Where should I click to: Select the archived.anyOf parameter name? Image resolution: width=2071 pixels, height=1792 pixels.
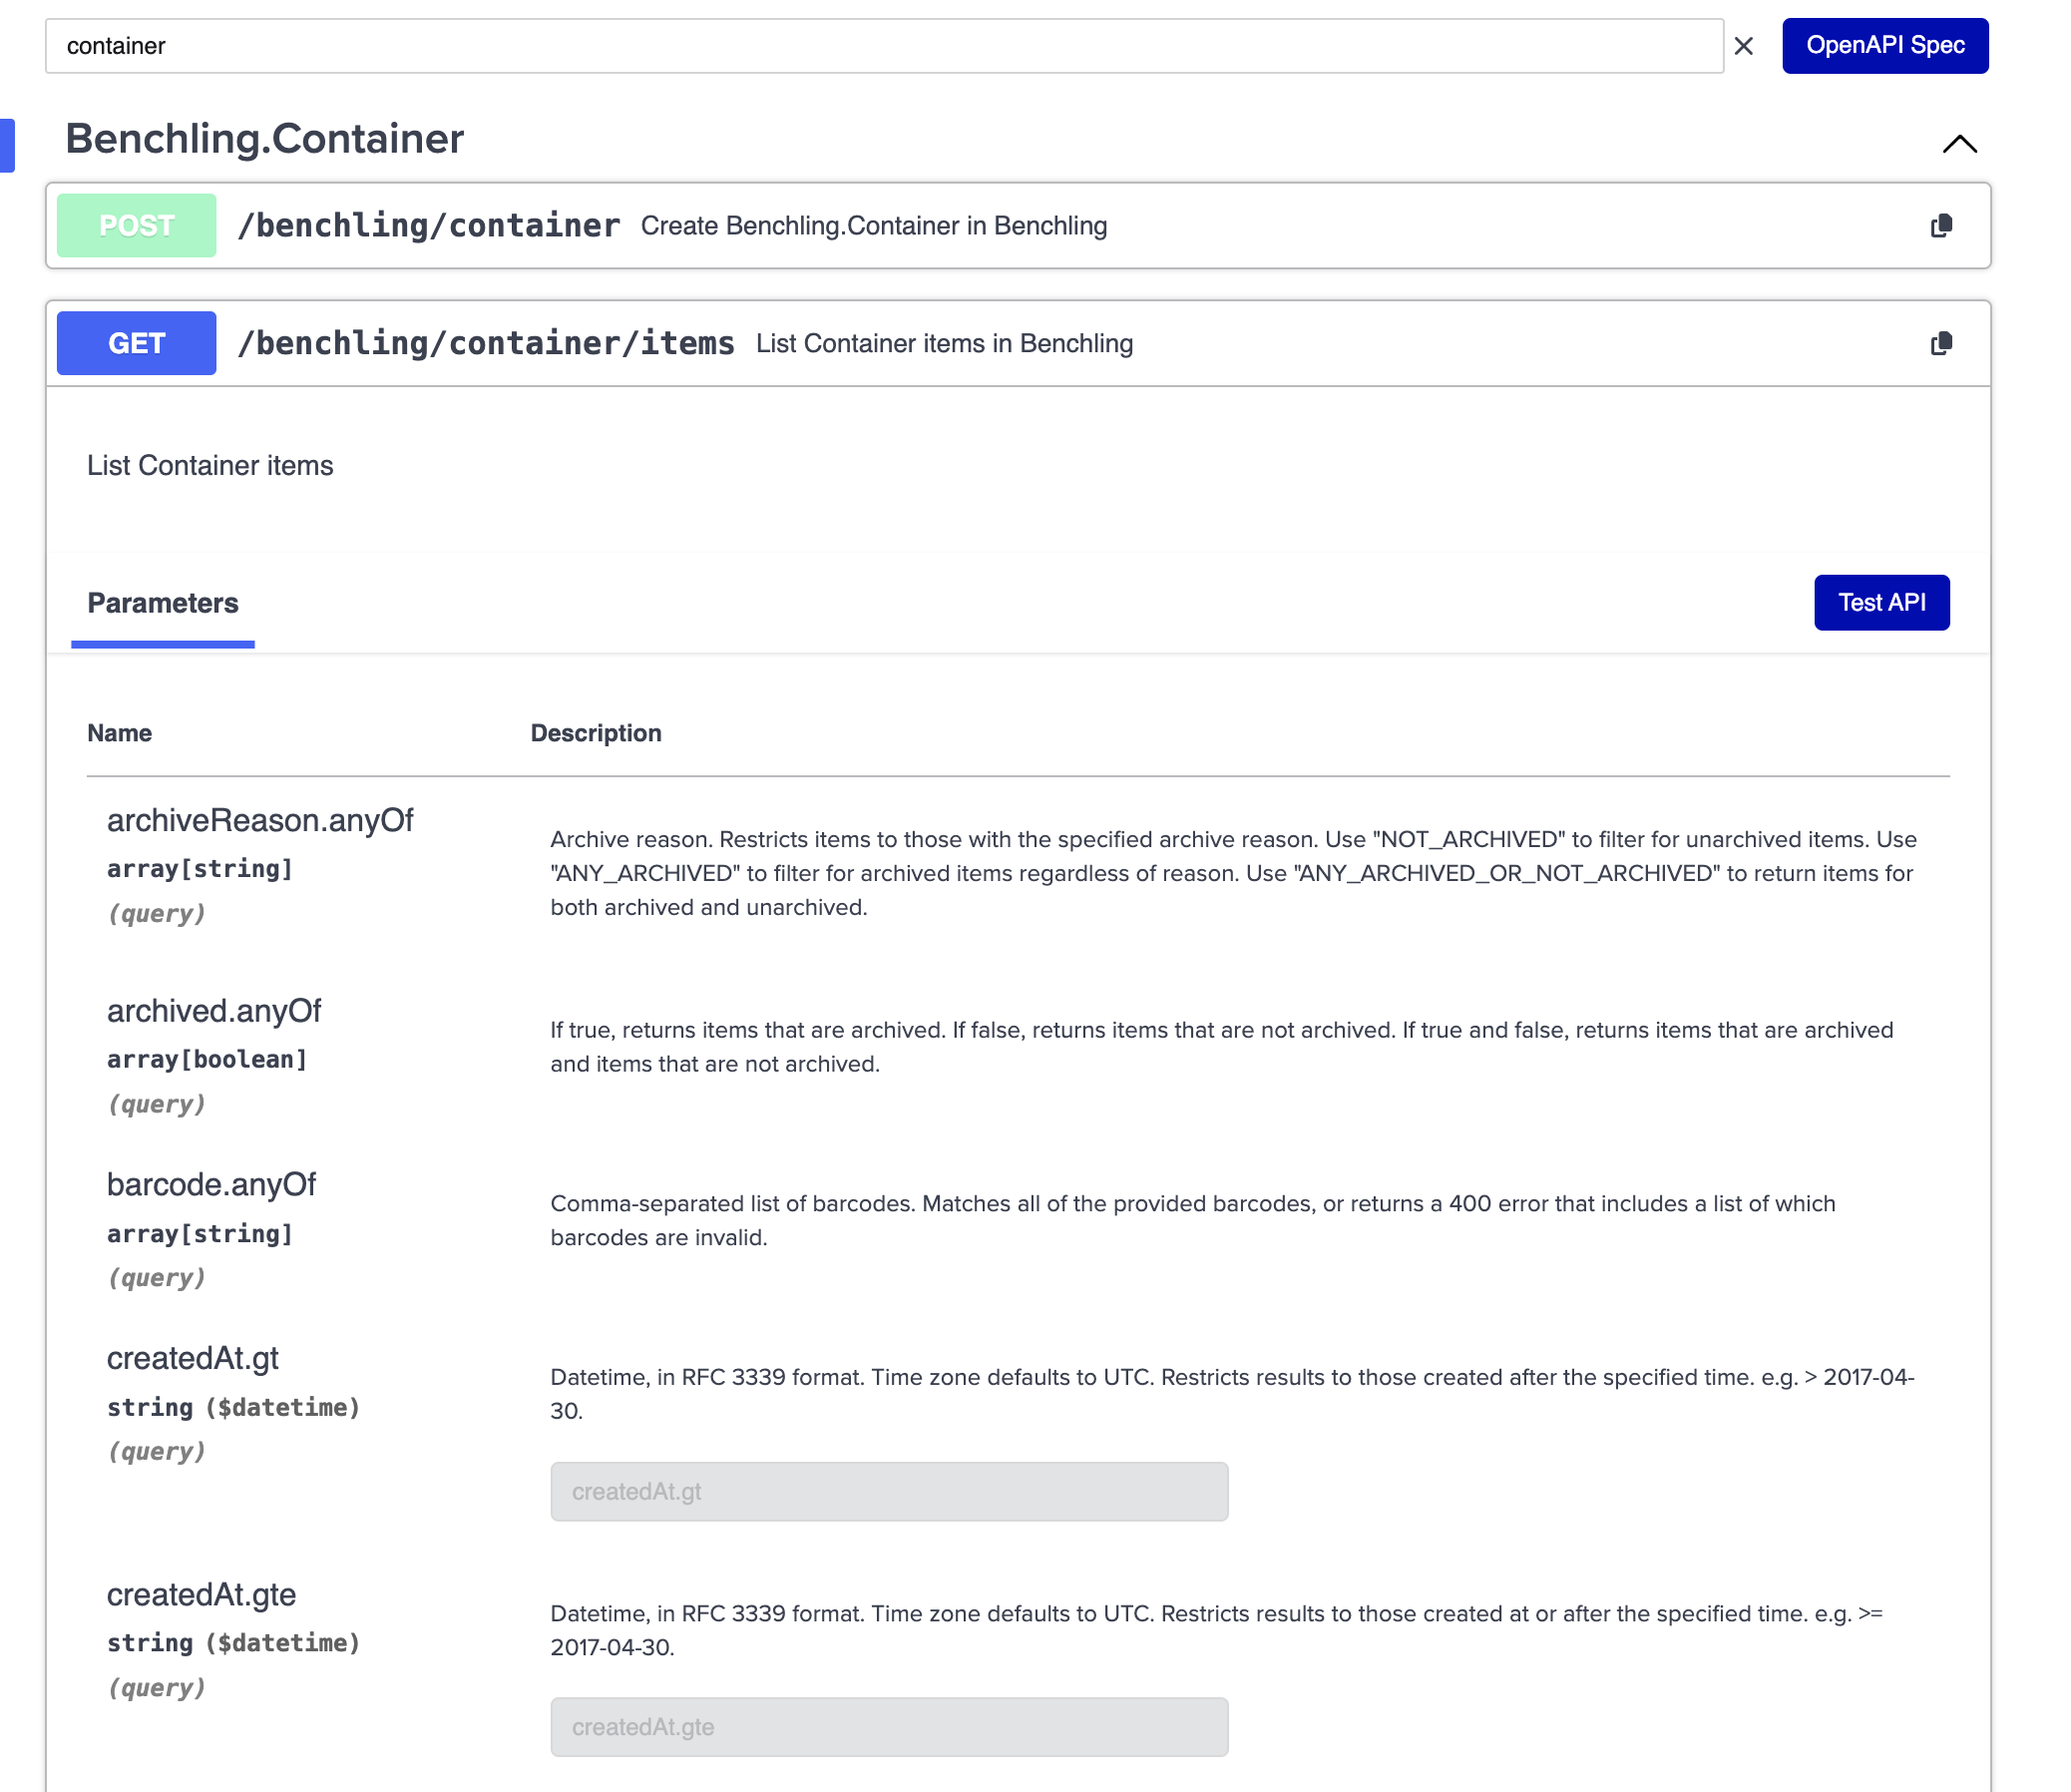214,1012
